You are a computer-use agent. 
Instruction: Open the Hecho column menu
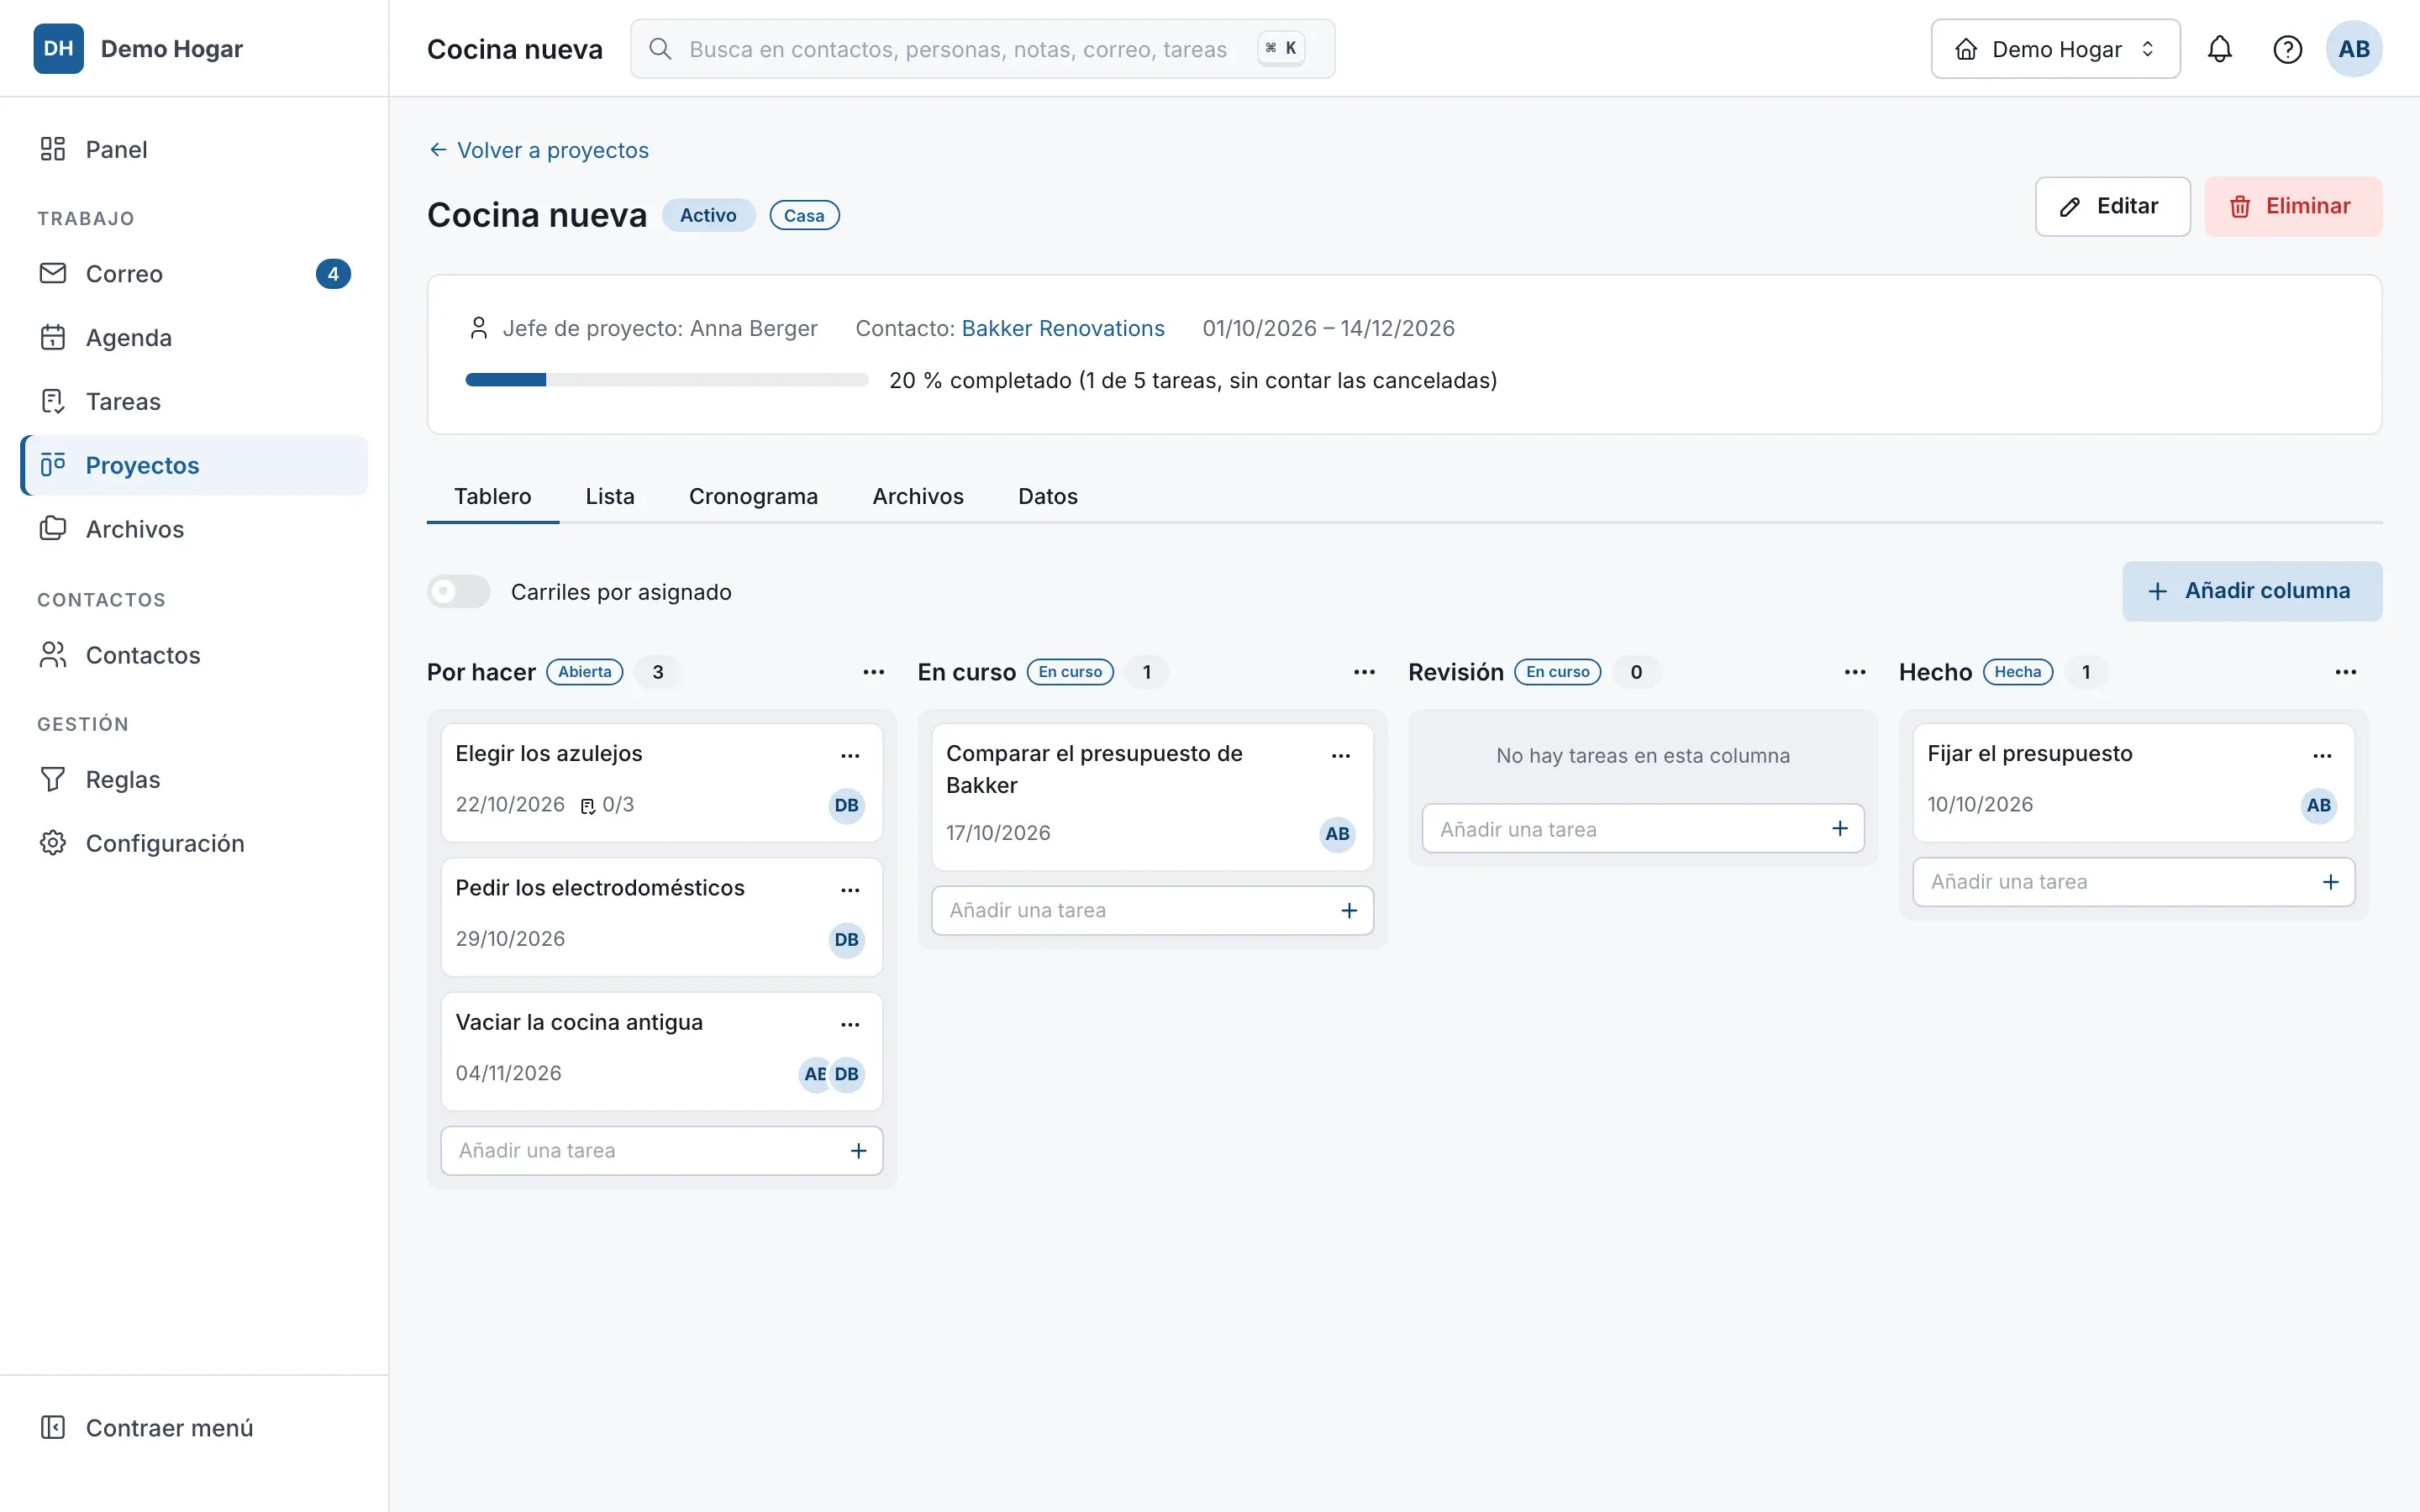pos(2345,672)
